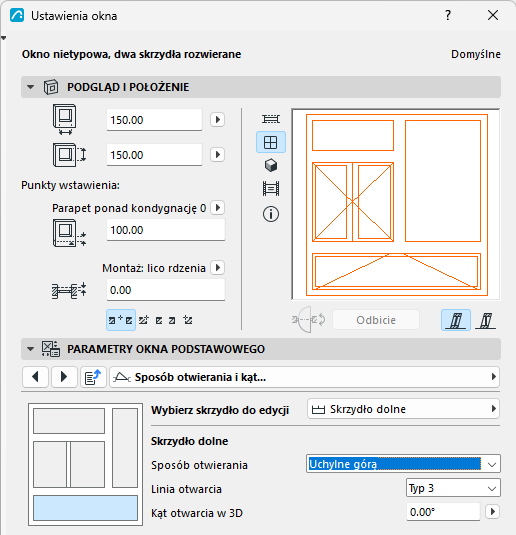
Task: Open Sposób otwierania i kąt page menu
Action: click(304, 377)
